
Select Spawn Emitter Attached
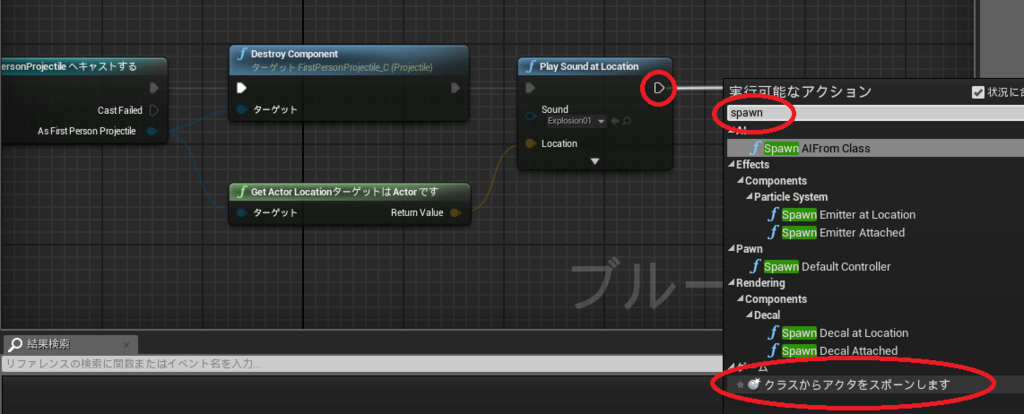843,232
